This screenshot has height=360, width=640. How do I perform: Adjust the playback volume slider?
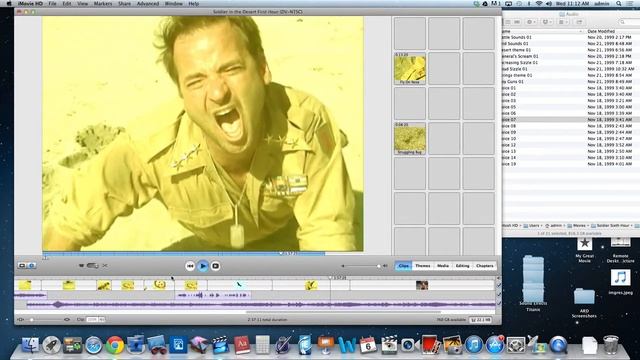pos(363,266)
